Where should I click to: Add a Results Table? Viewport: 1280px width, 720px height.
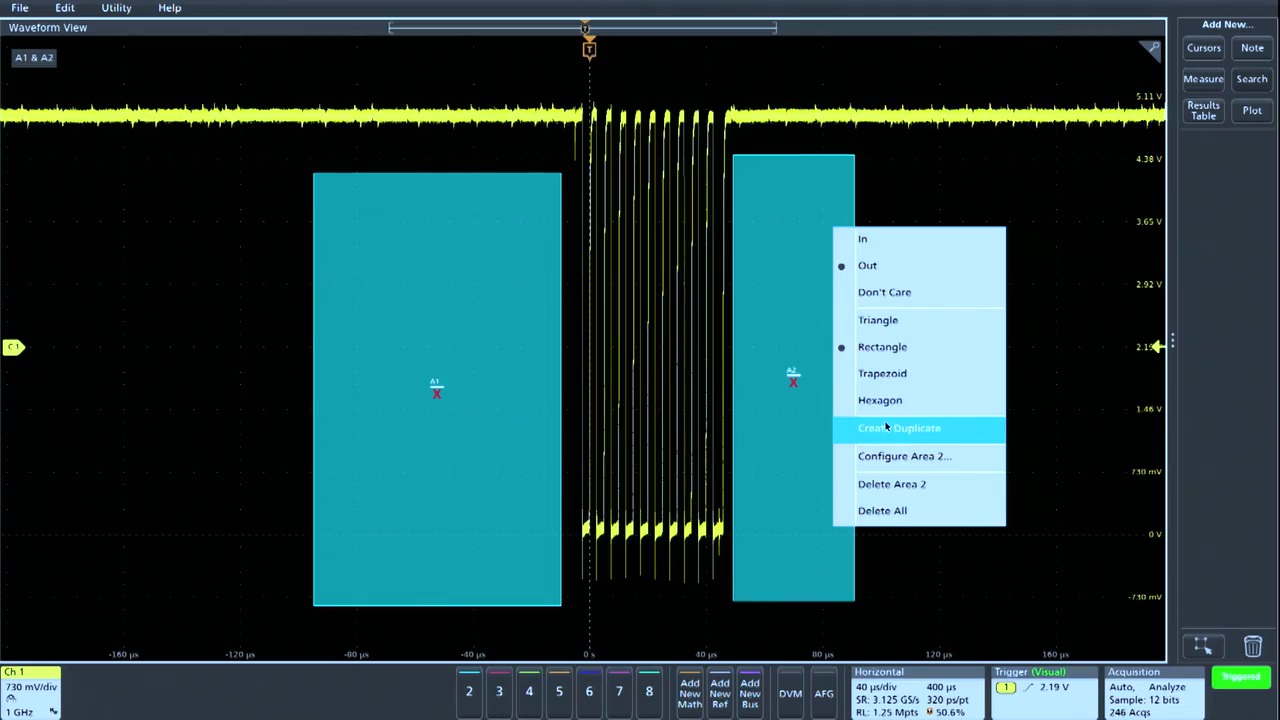pos(1203,111)
